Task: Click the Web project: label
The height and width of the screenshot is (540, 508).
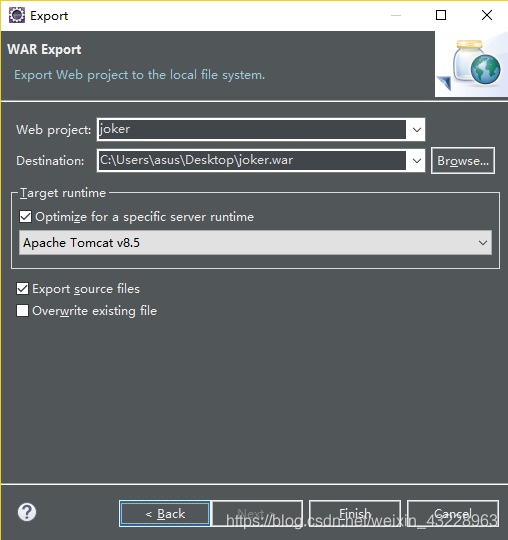Action: click(x=54, y=130)
